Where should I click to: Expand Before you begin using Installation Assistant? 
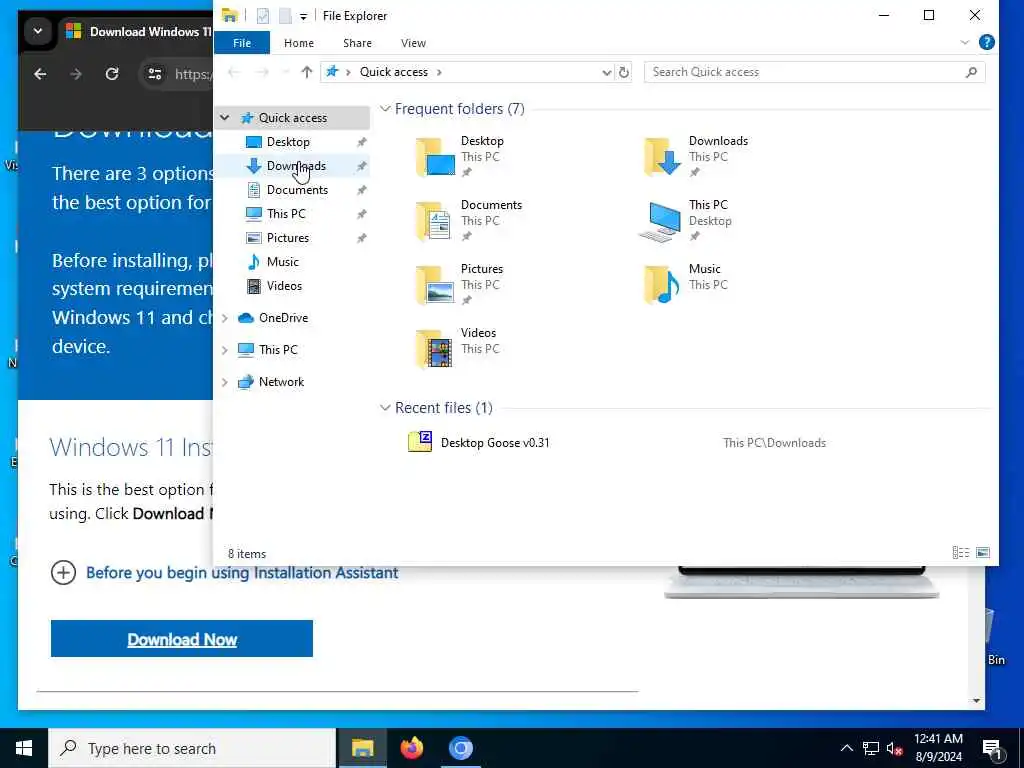click(63, 573)
